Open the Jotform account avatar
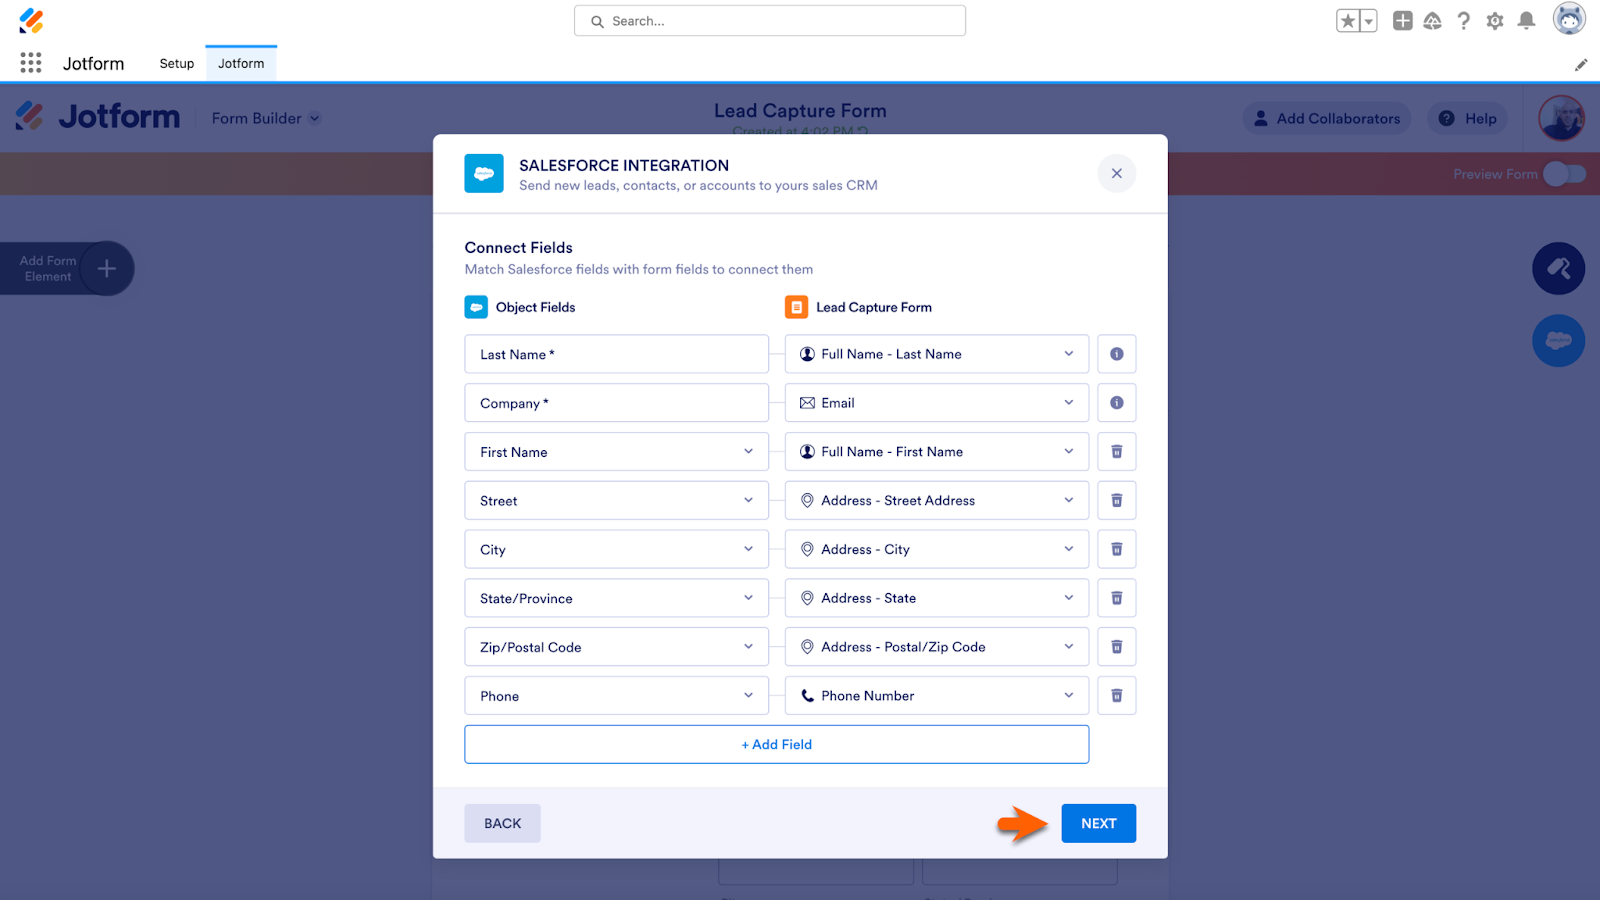 pos(1561,118)
